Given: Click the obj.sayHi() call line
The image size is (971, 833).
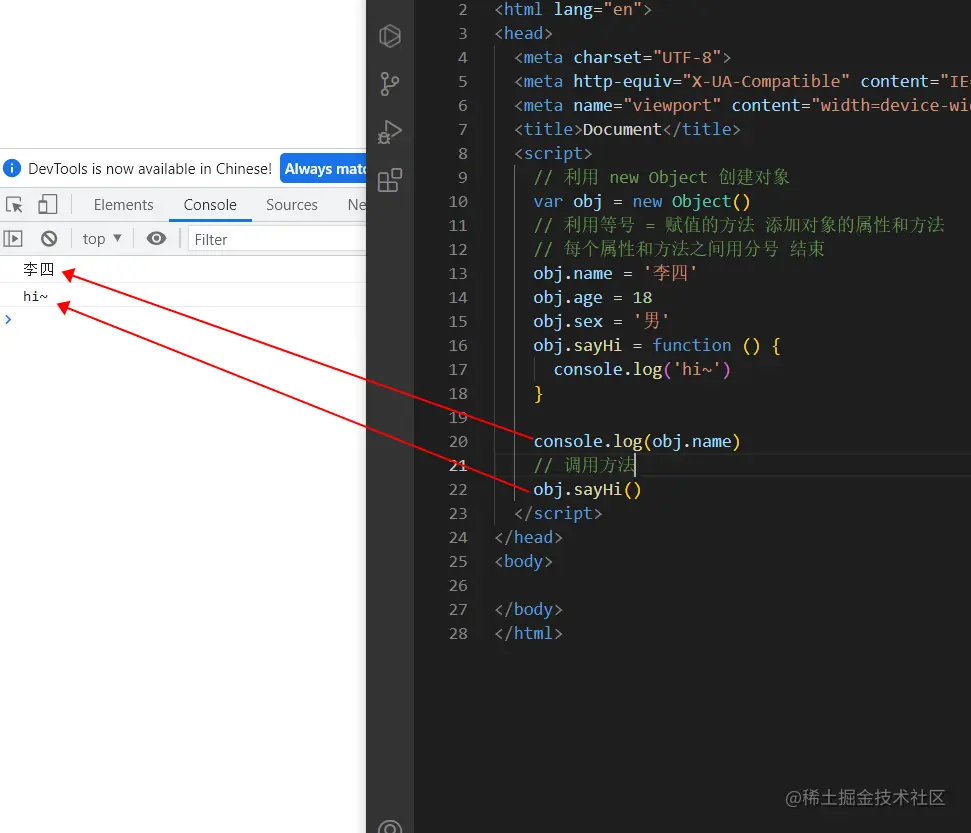Looking at the screenshot, I should pyautogui.click(x=587, y=490).
